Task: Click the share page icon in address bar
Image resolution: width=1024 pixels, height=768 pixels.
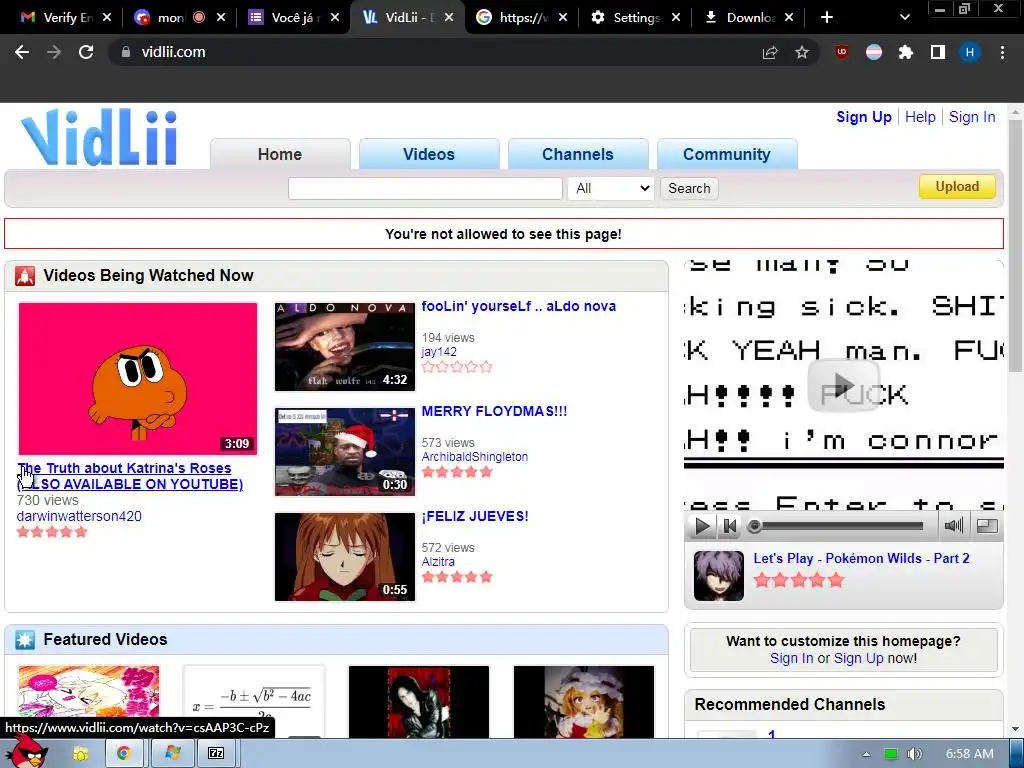Action: [770, 52]
